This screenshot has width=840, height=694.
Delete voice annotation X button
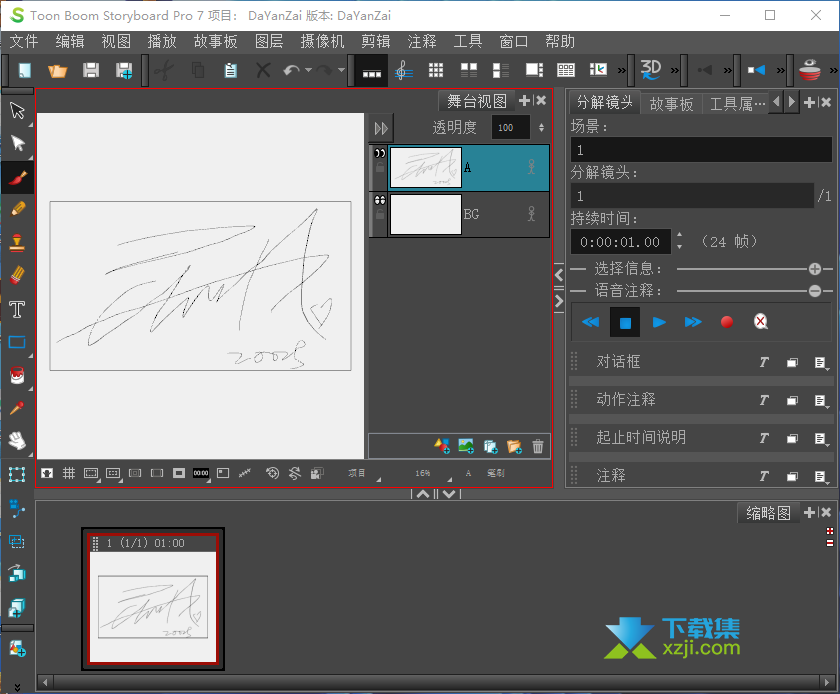click(761, 322)
